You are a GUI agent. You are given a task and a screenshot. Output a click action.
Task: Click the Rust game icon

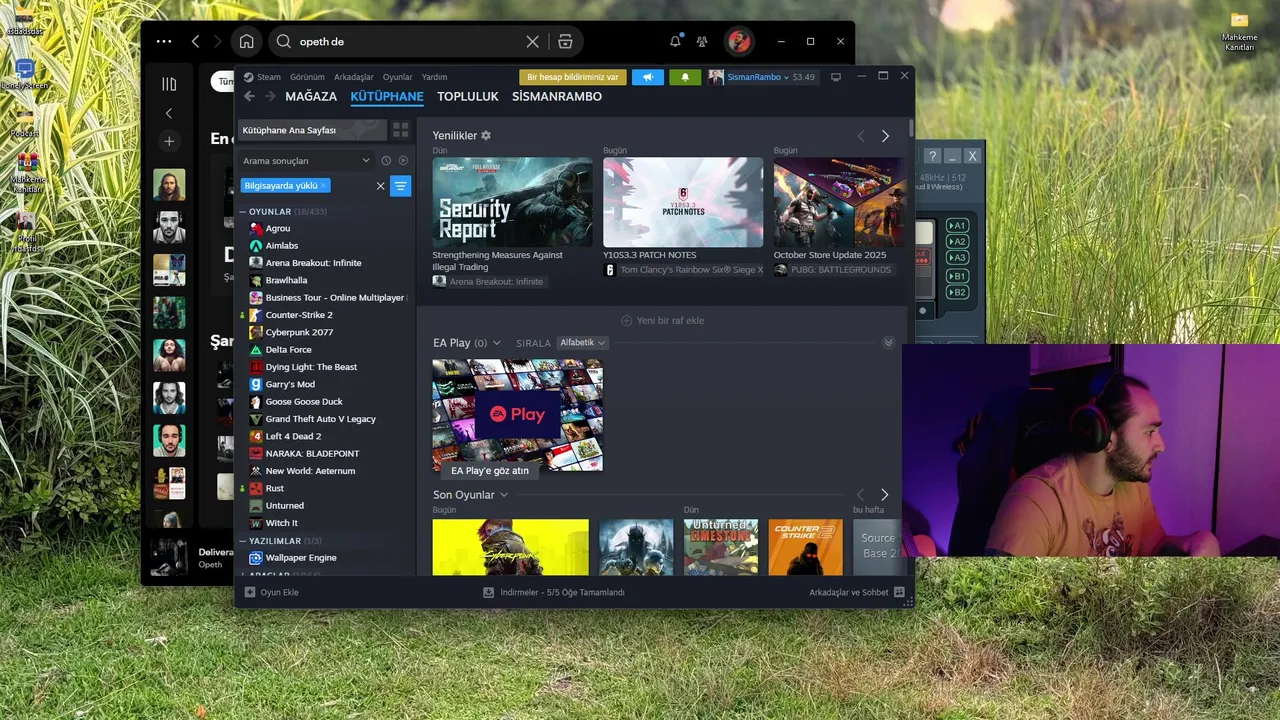(256, 488)
